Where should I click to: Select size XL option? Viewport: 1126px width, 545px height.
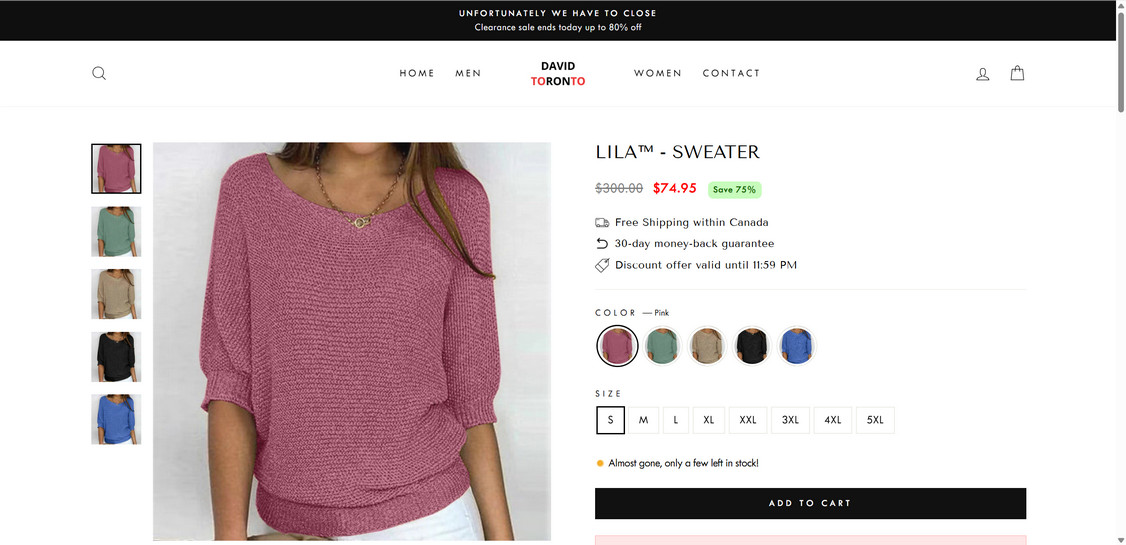(709, 420)
